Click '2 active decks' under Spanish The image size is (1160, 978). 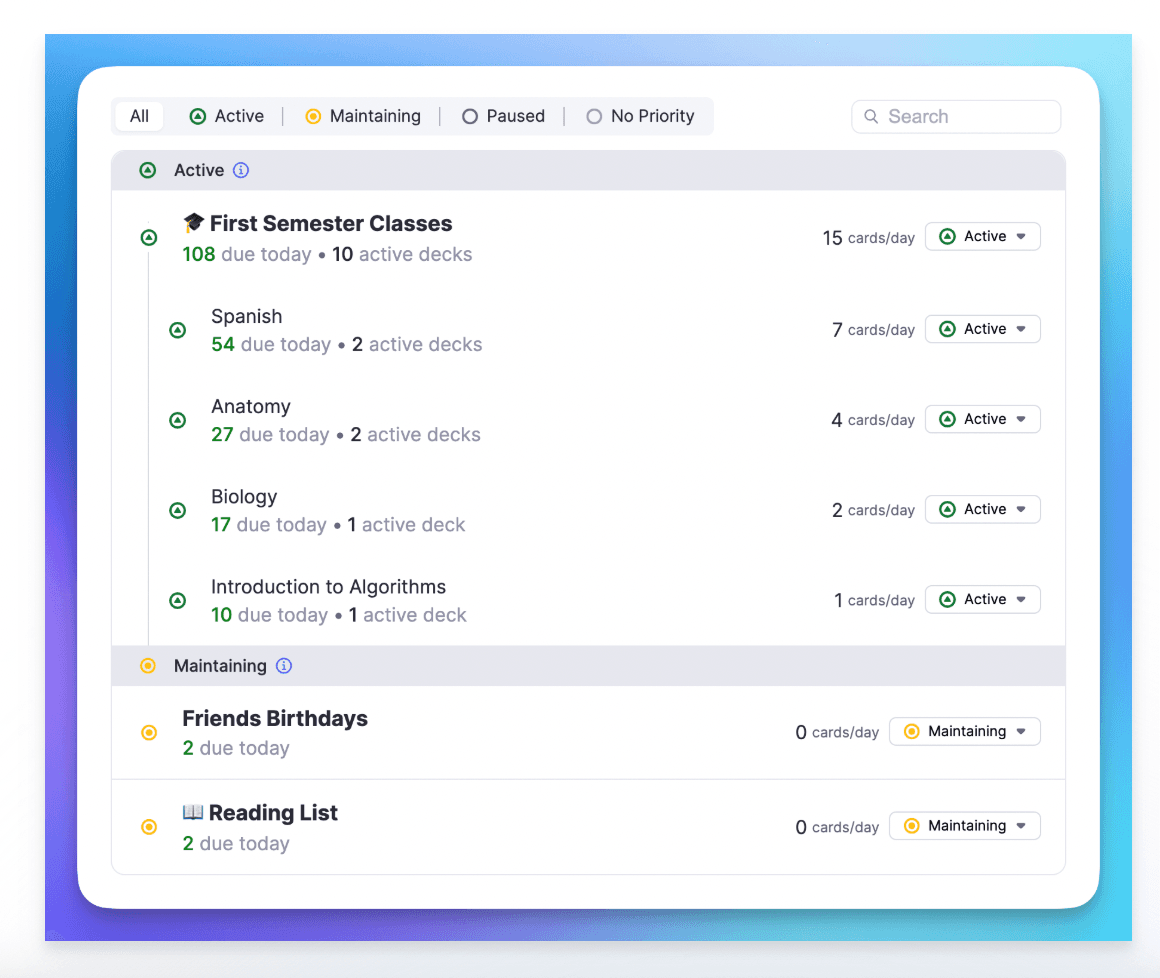tap(417, 345)
